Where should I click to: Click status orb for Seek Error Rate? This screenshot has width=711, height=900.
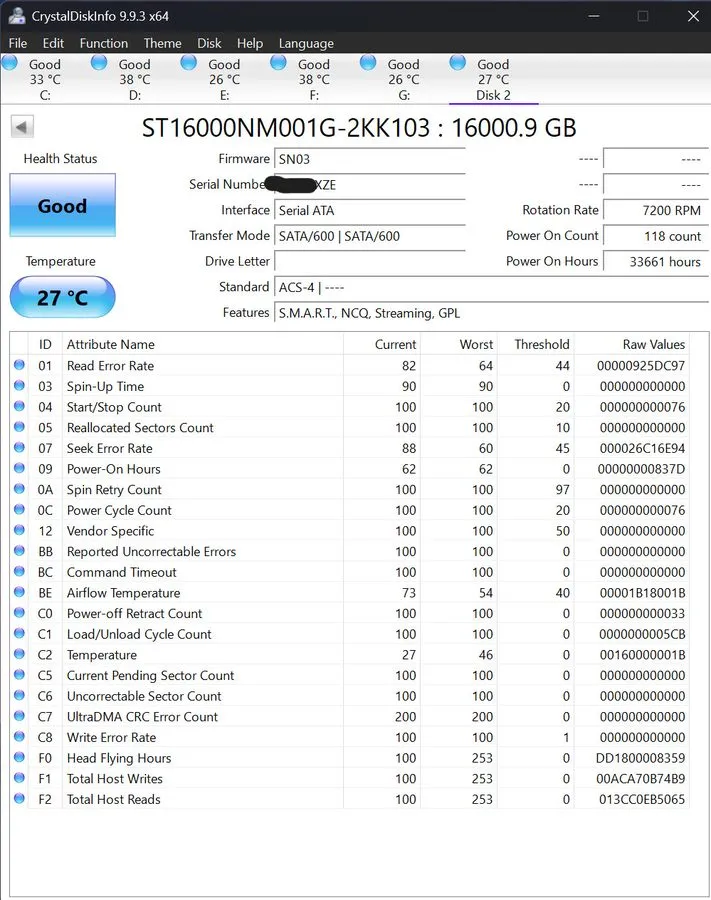click(19, 447)
